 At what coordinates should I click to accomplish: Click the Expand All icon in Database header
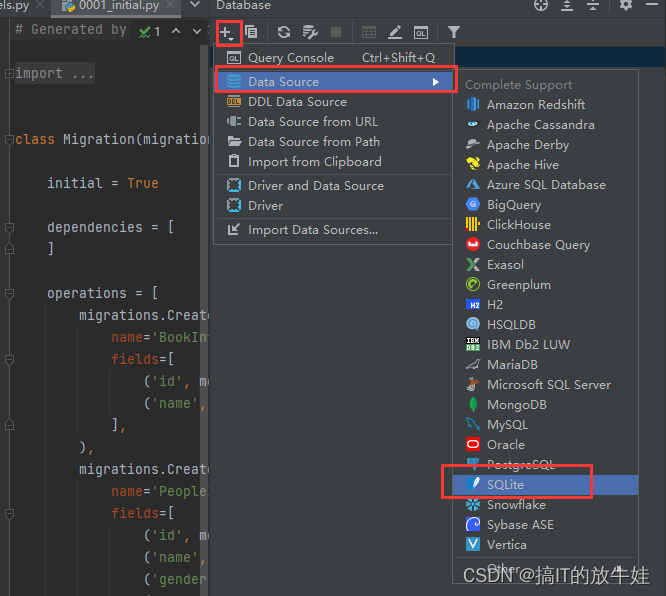[567, 5]
